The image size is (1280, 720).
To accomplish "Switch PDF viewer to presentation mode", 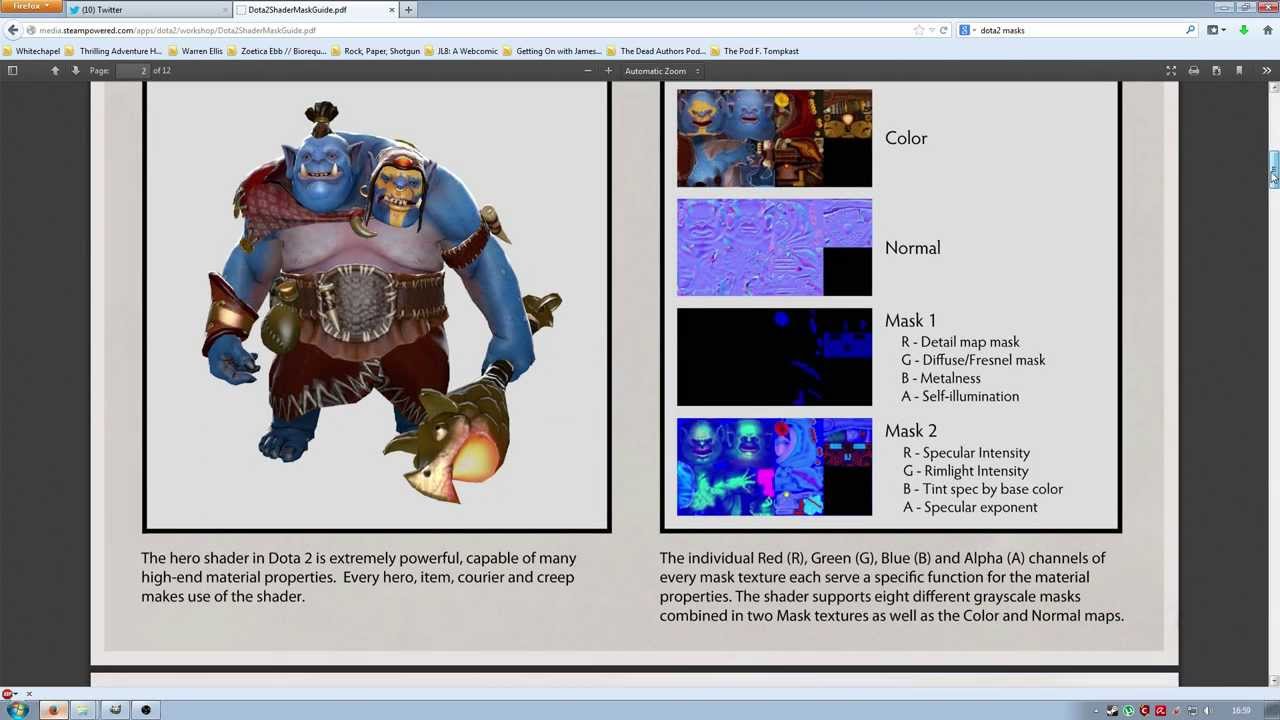I will 1171,71.
